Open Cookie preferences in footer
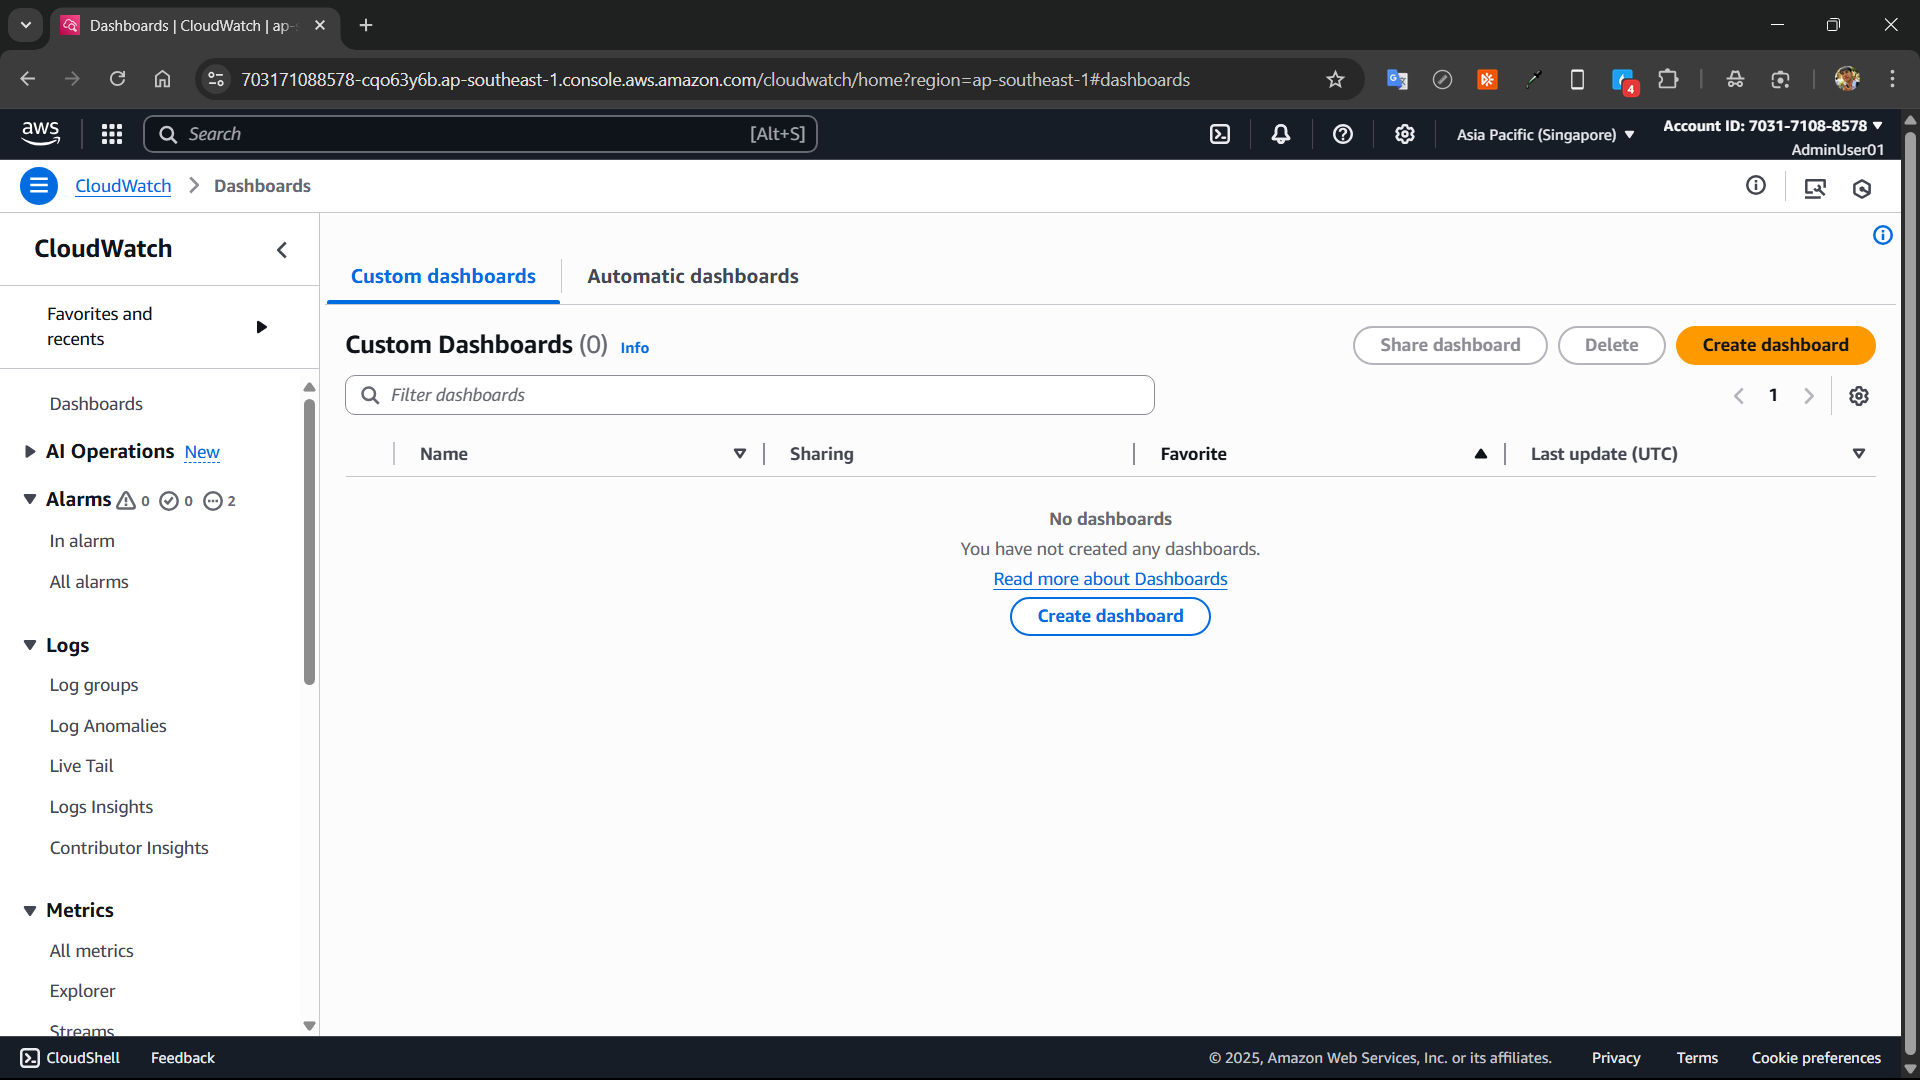 point(1816,1058)
